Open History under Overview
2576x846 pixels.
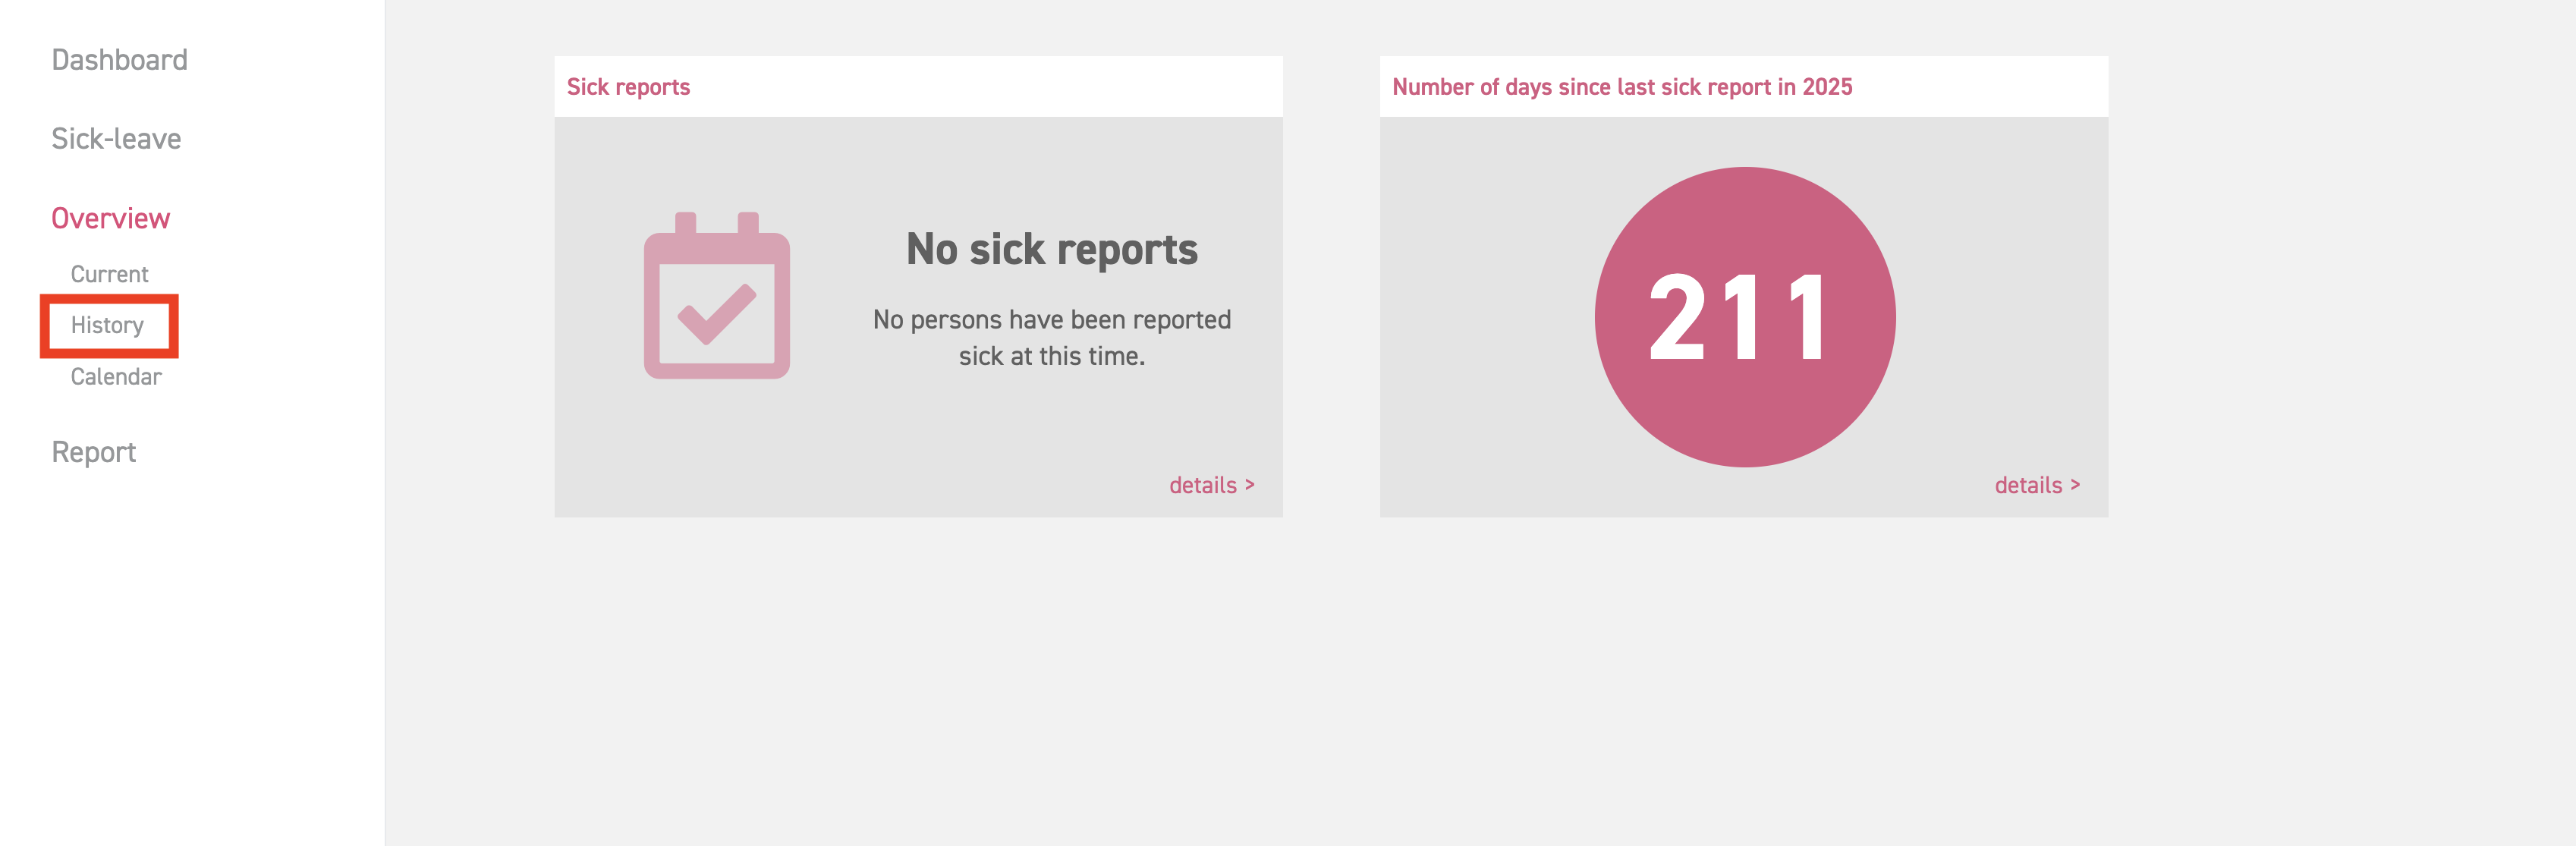[x=107, y=325]
